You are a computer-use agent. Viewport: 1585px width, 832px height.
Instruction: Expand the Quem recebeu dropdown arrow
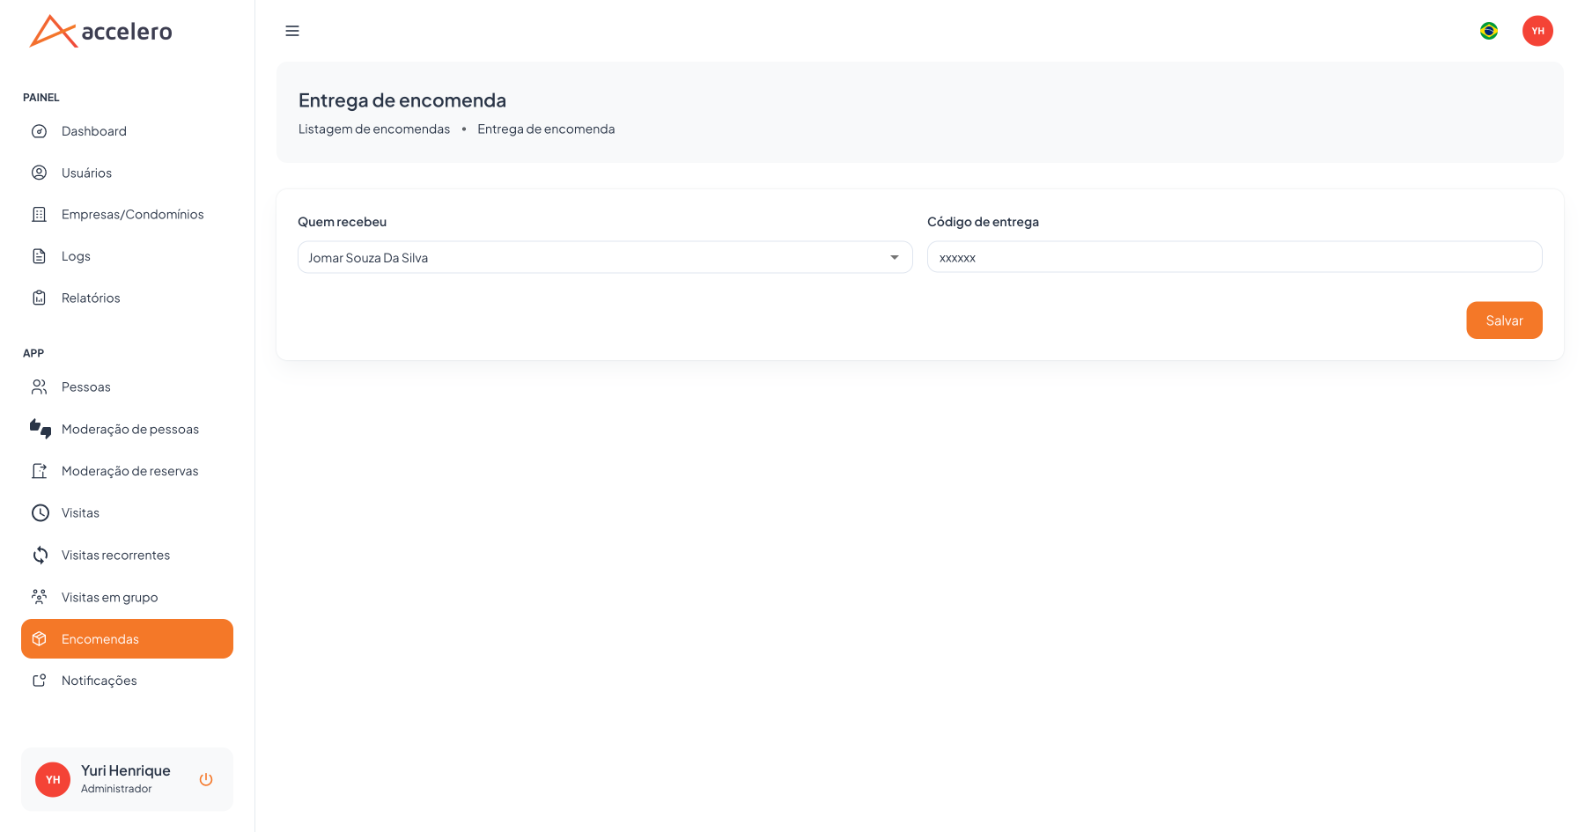pyautogui.click(x=894, y=258)
